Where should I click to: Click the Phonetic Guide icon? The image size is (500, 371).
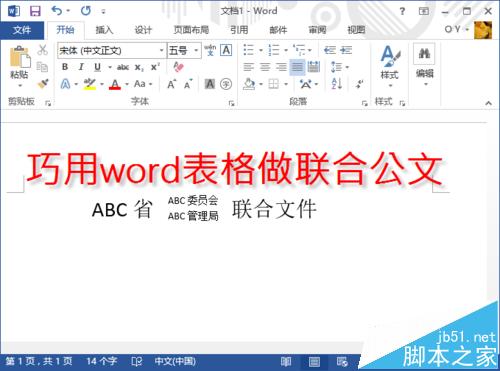210,50
